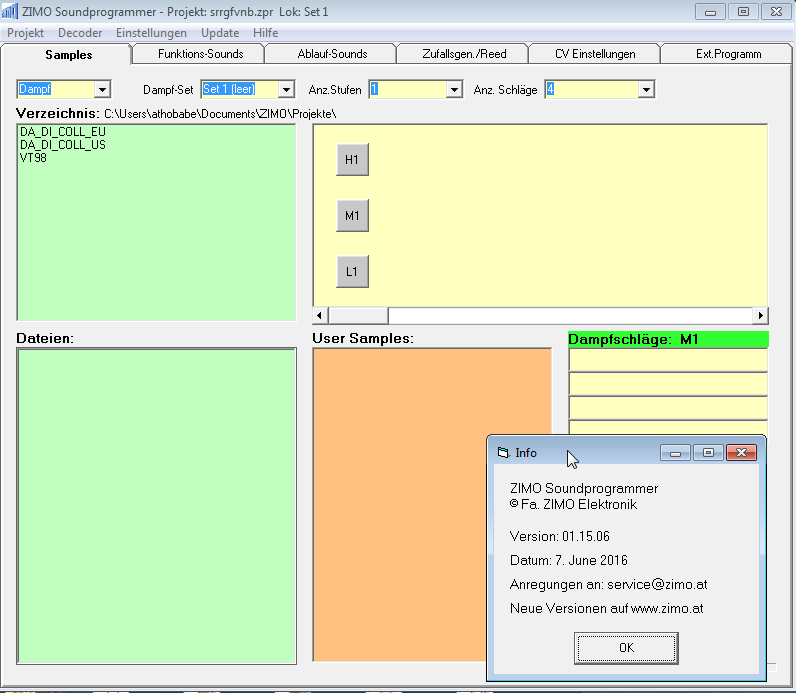Click the second Dampfschläge M1 slot

click(x=668, y=384)
